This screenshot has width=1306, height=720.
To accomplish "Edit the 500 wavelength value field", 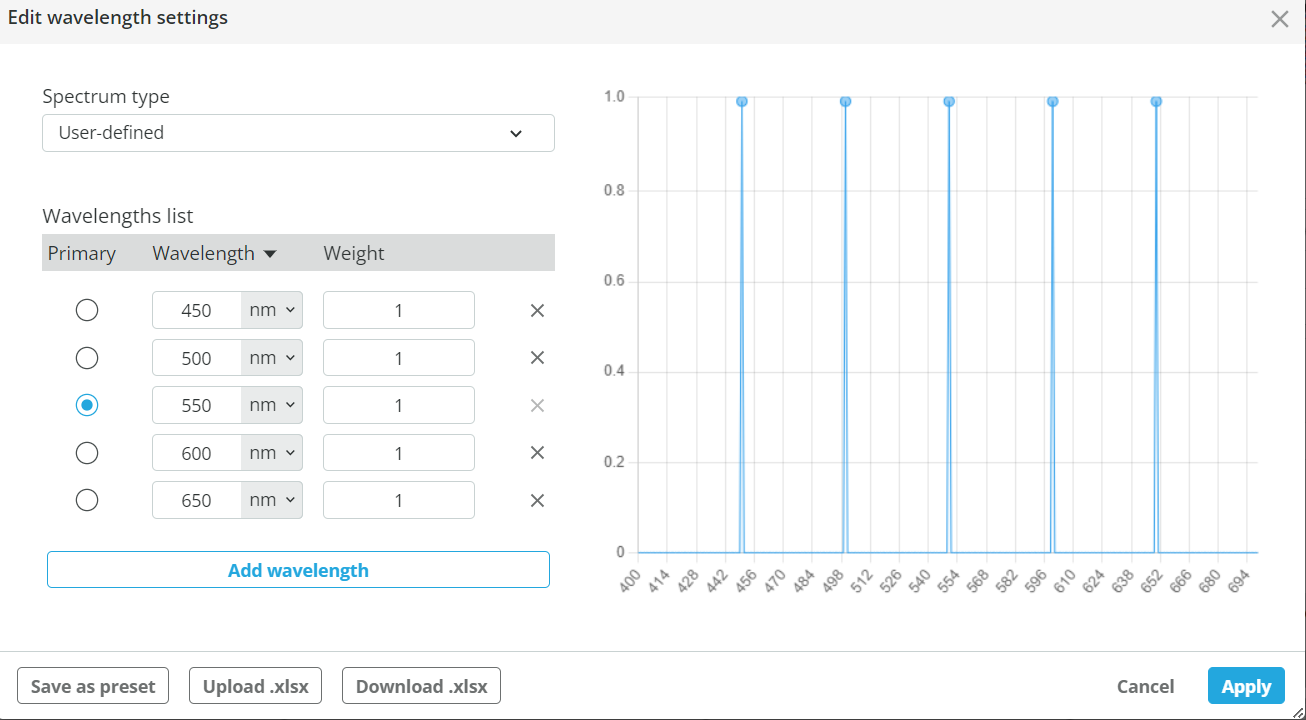I will click(197, 358).
